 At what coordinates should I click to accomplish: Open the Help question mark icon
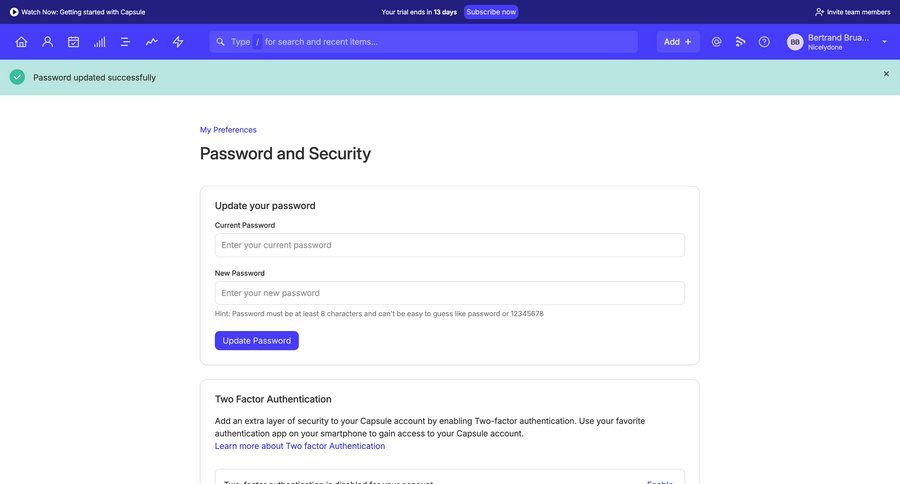pos(765,42)
